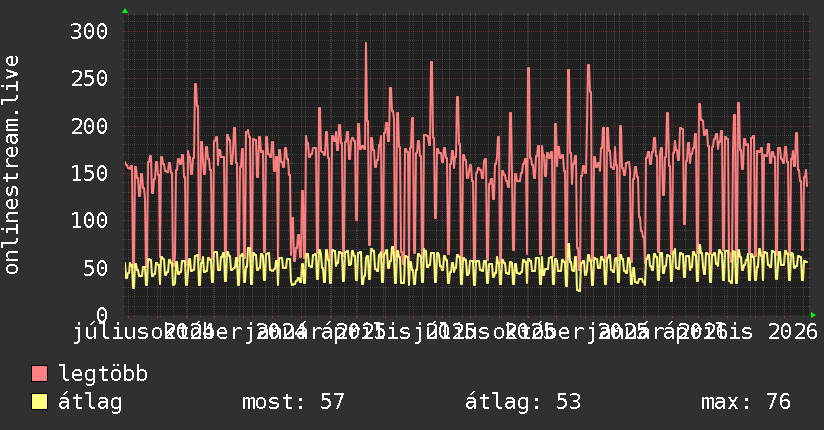Image resolution: width=824 pixels, height=430 pixels.
Task: Click the 150 y-axis label
Action: pos(89,173)
